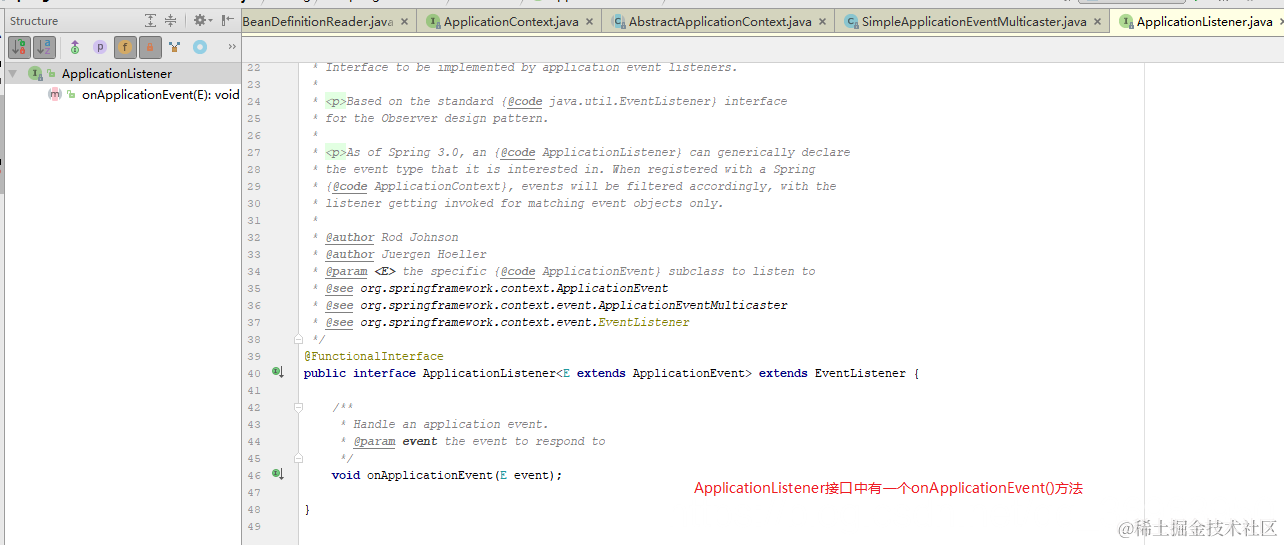Open Structure panel settings gear menu
Screen dimensions: 1284x545
tap(201, 20)
